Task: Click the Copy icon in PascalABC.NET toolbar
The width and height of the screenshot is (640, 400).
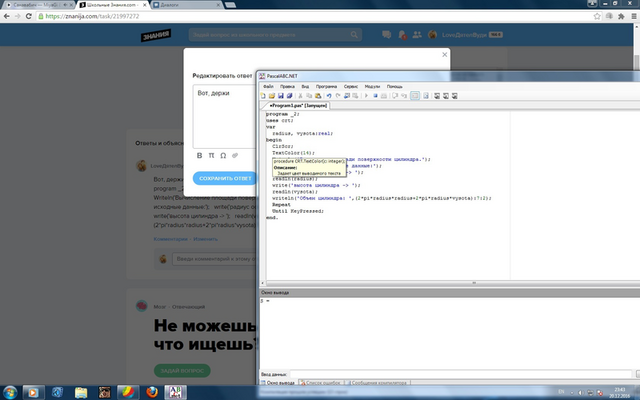Action: click(x=309, y=96)
